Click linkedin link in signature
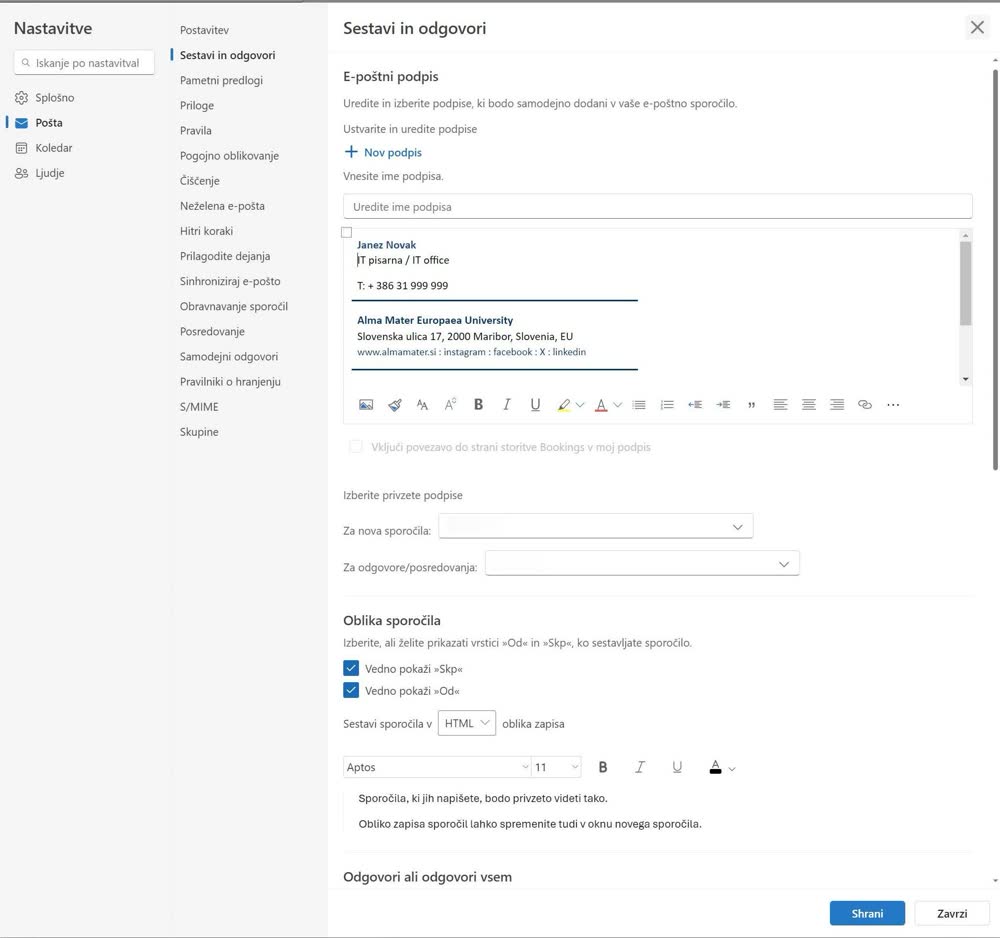This screenshot has height=938, width=1000. click(x=569, y=352)
